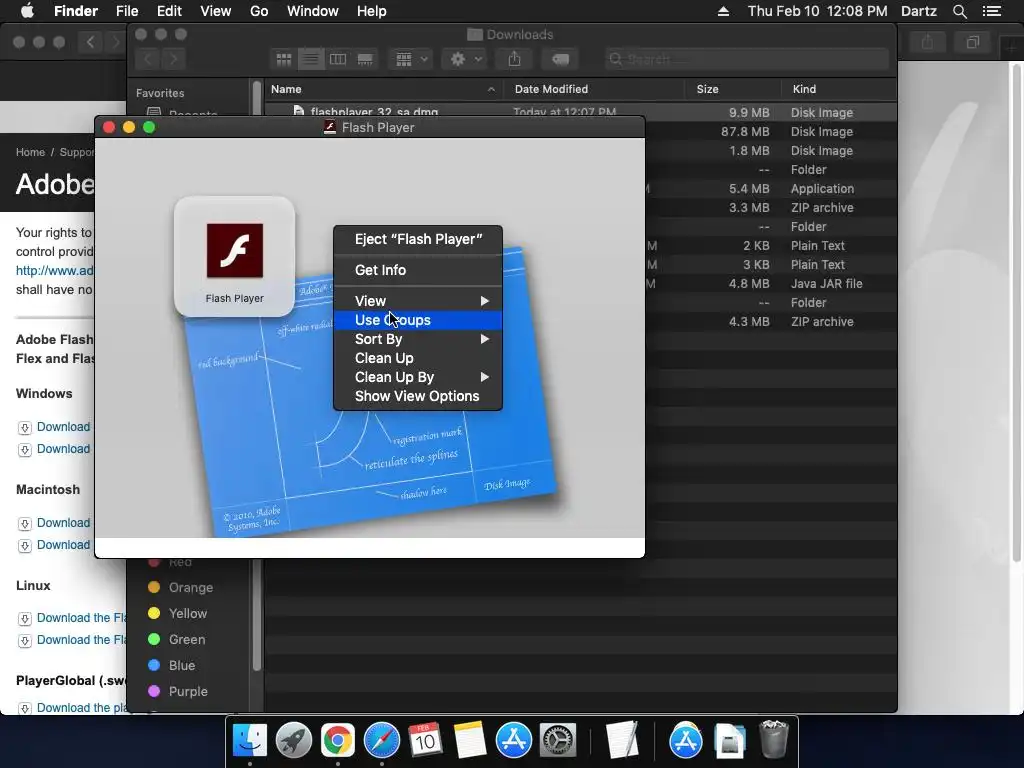
Task: Open Launchpad from the Dock
Action: [293, 741]
